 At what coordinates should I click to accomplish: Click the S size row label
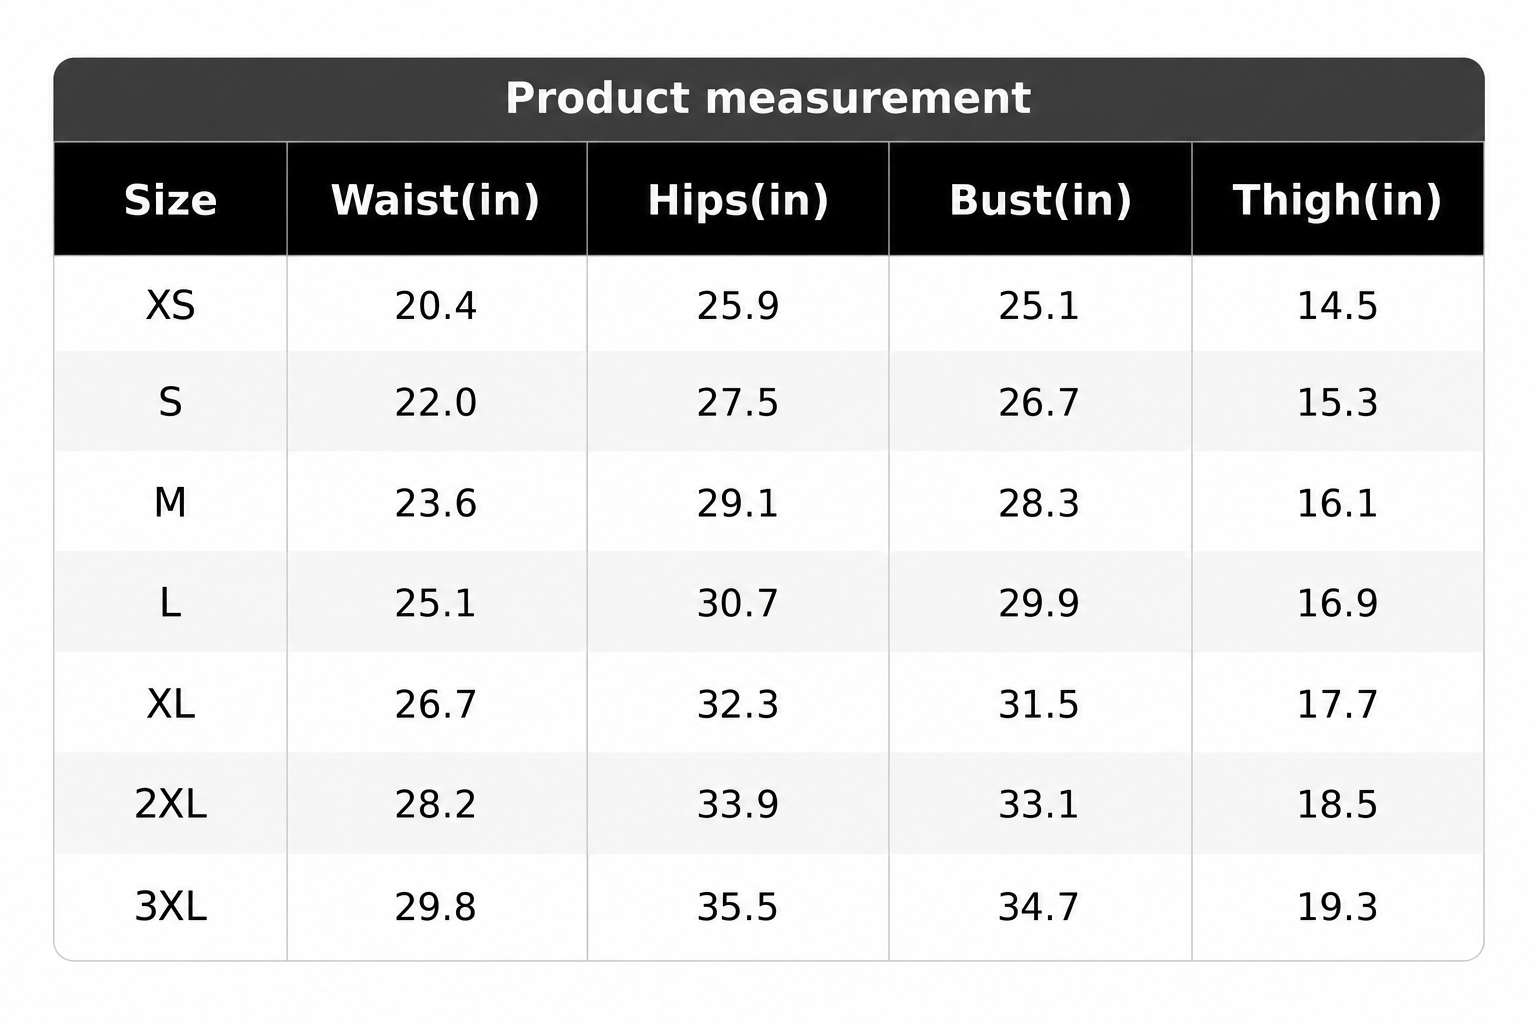coord(171,402)
